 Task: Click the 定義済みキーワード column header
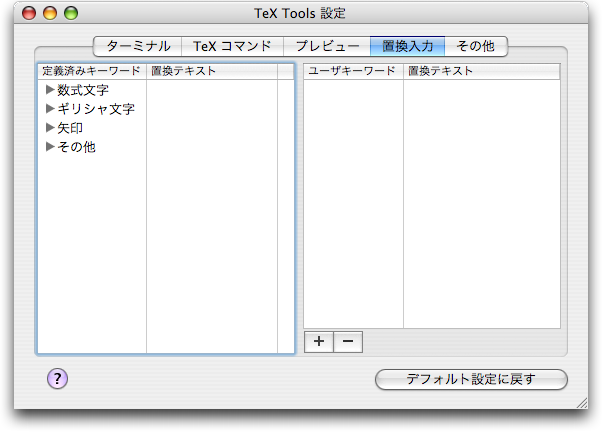tap(92, 71)
